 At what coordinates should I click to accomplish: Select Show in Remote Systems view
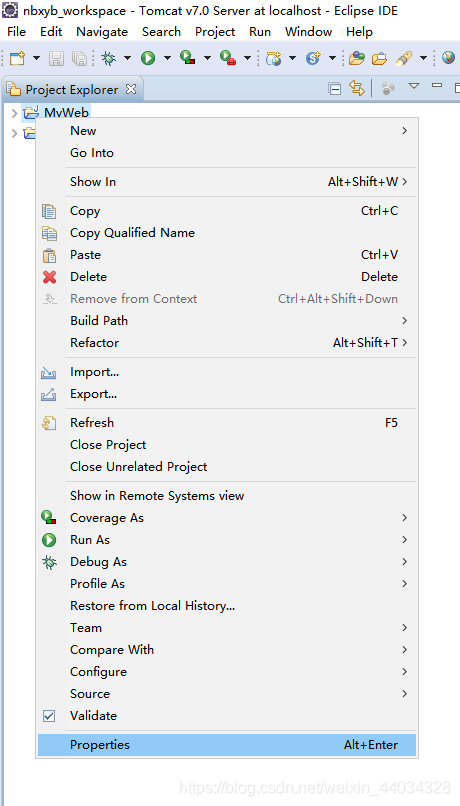click(x=227, y=496)
